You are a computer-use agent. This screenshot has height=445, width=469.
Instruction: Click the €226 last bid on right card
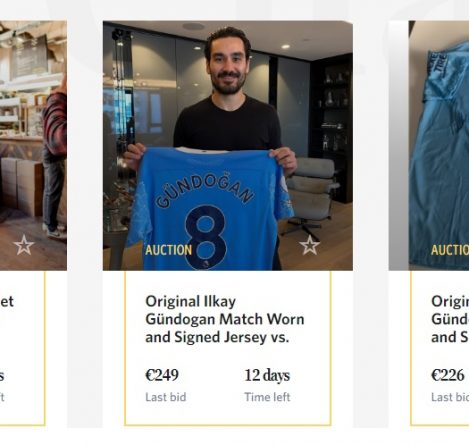[x=448, y=375]
